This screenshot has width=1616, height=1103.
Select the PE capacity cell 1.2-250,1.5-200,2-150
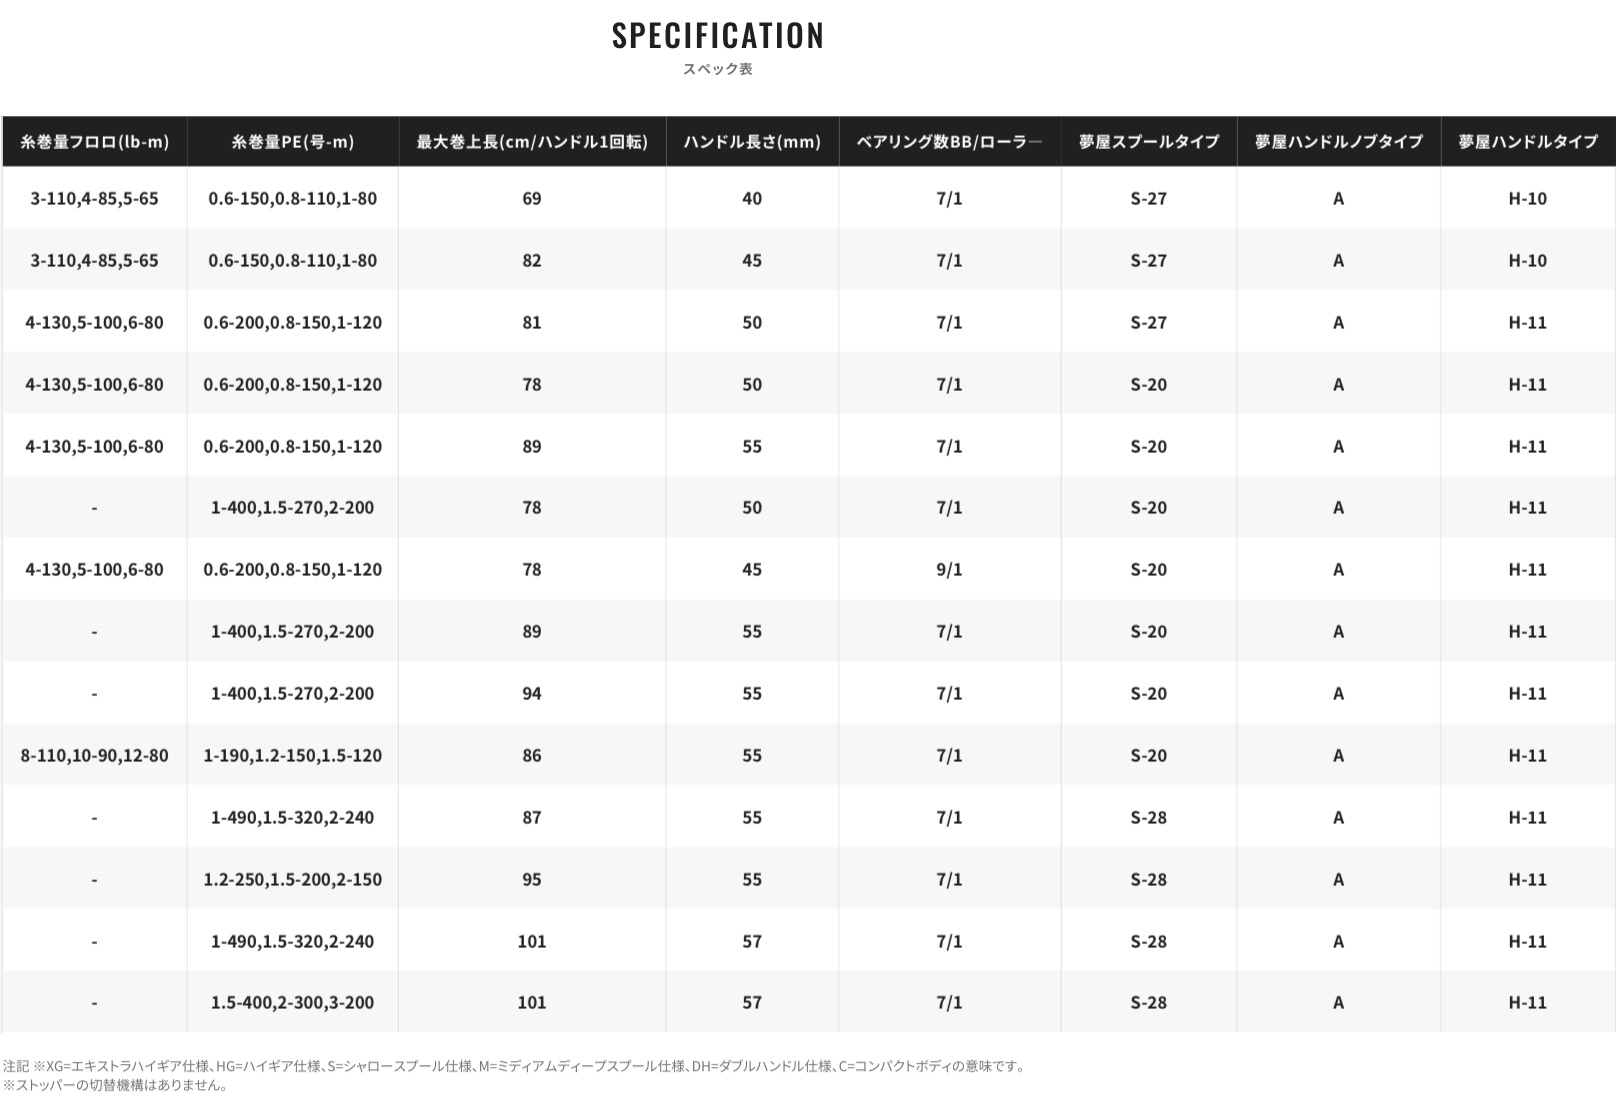point(292,880)
